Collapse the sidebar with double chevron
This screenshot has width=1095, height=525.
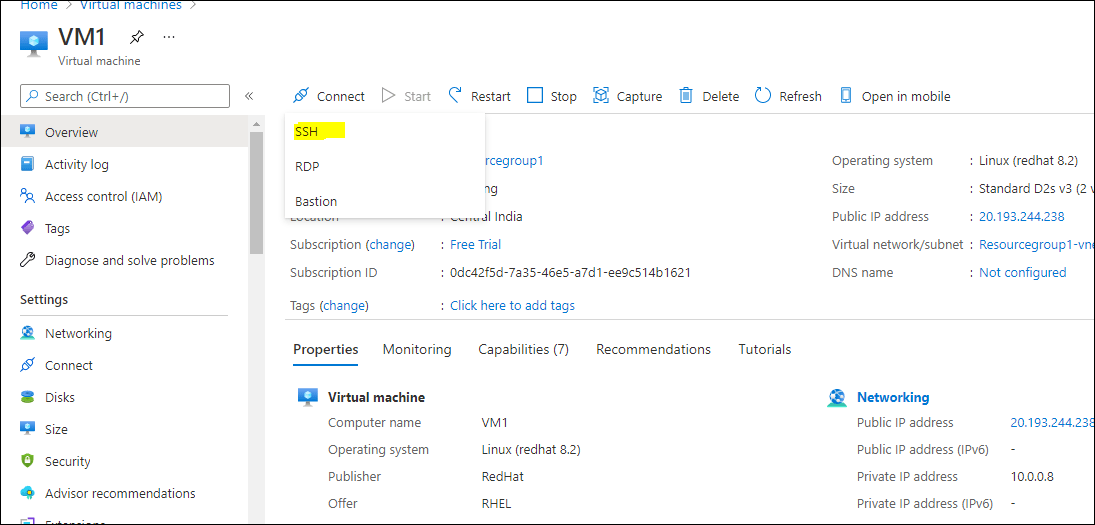(249, 96)
